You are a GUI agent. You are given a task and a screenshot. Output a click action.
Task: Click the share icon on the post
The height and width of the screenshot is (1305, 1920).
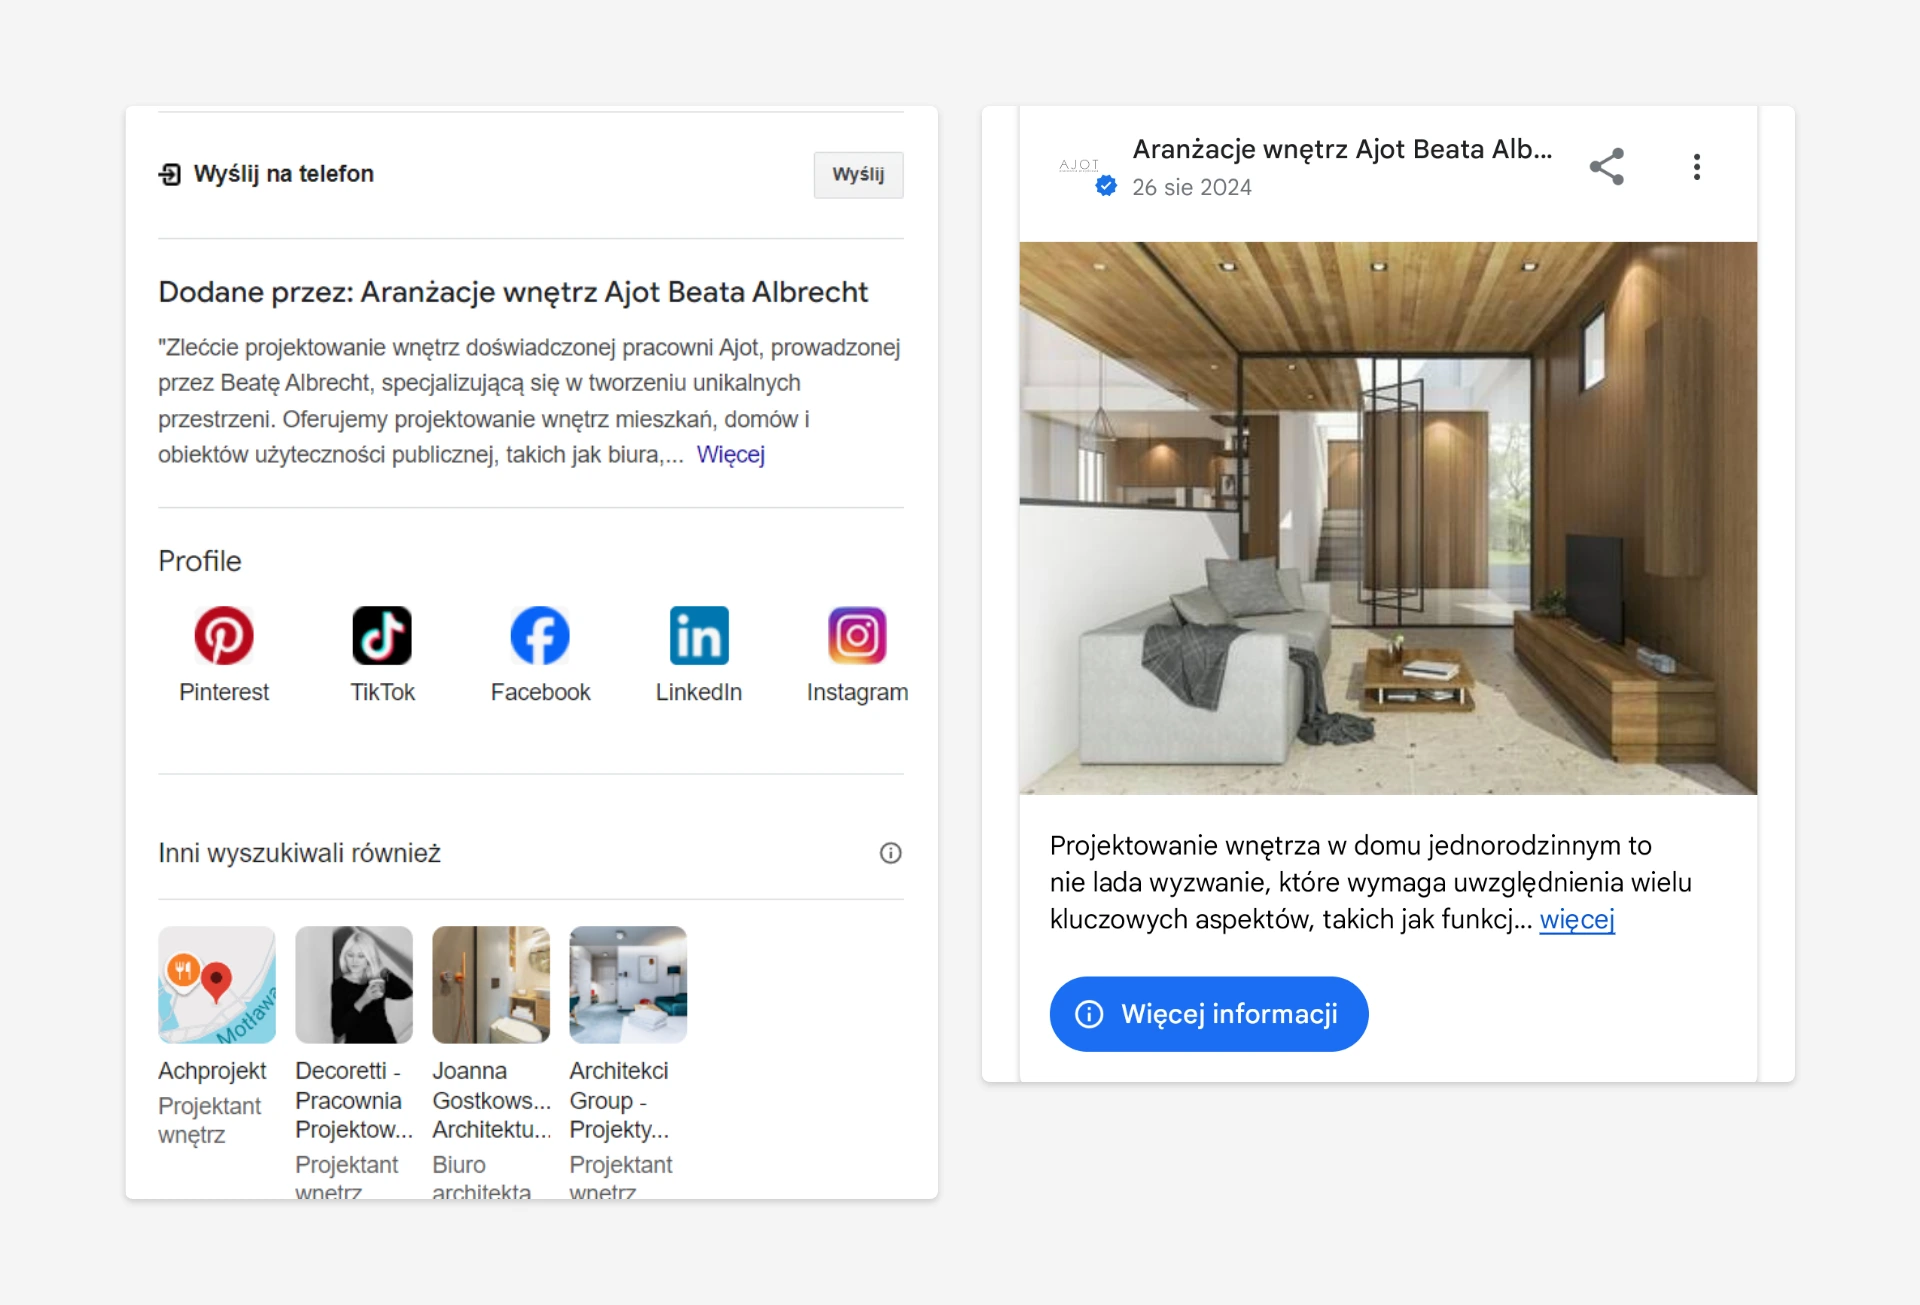[1607, 166]
